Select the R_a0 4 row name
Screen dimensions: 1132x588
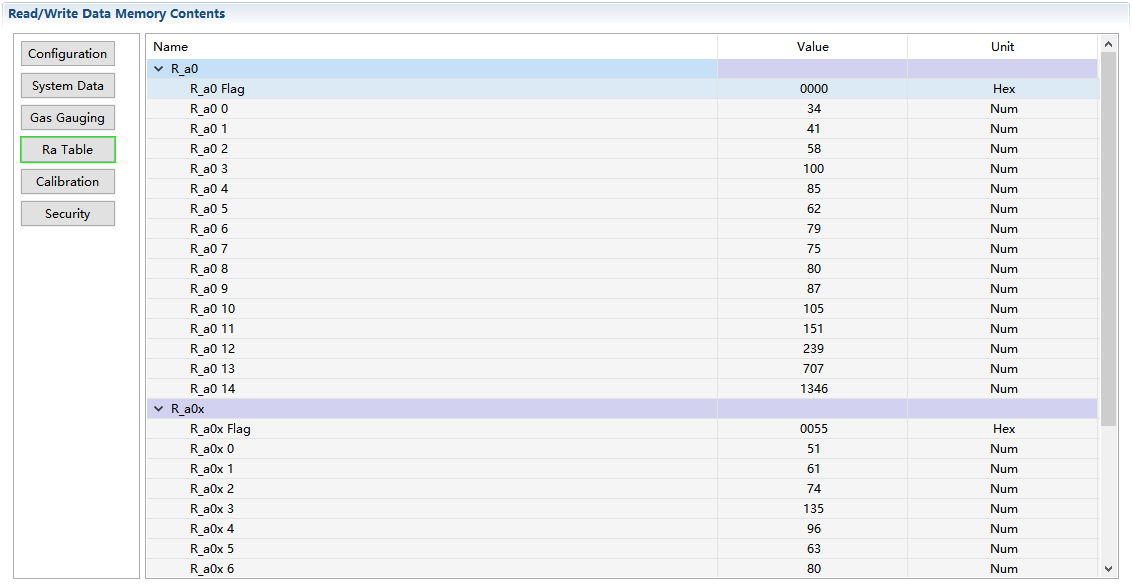pyautogui.click(x=209, y=189)
